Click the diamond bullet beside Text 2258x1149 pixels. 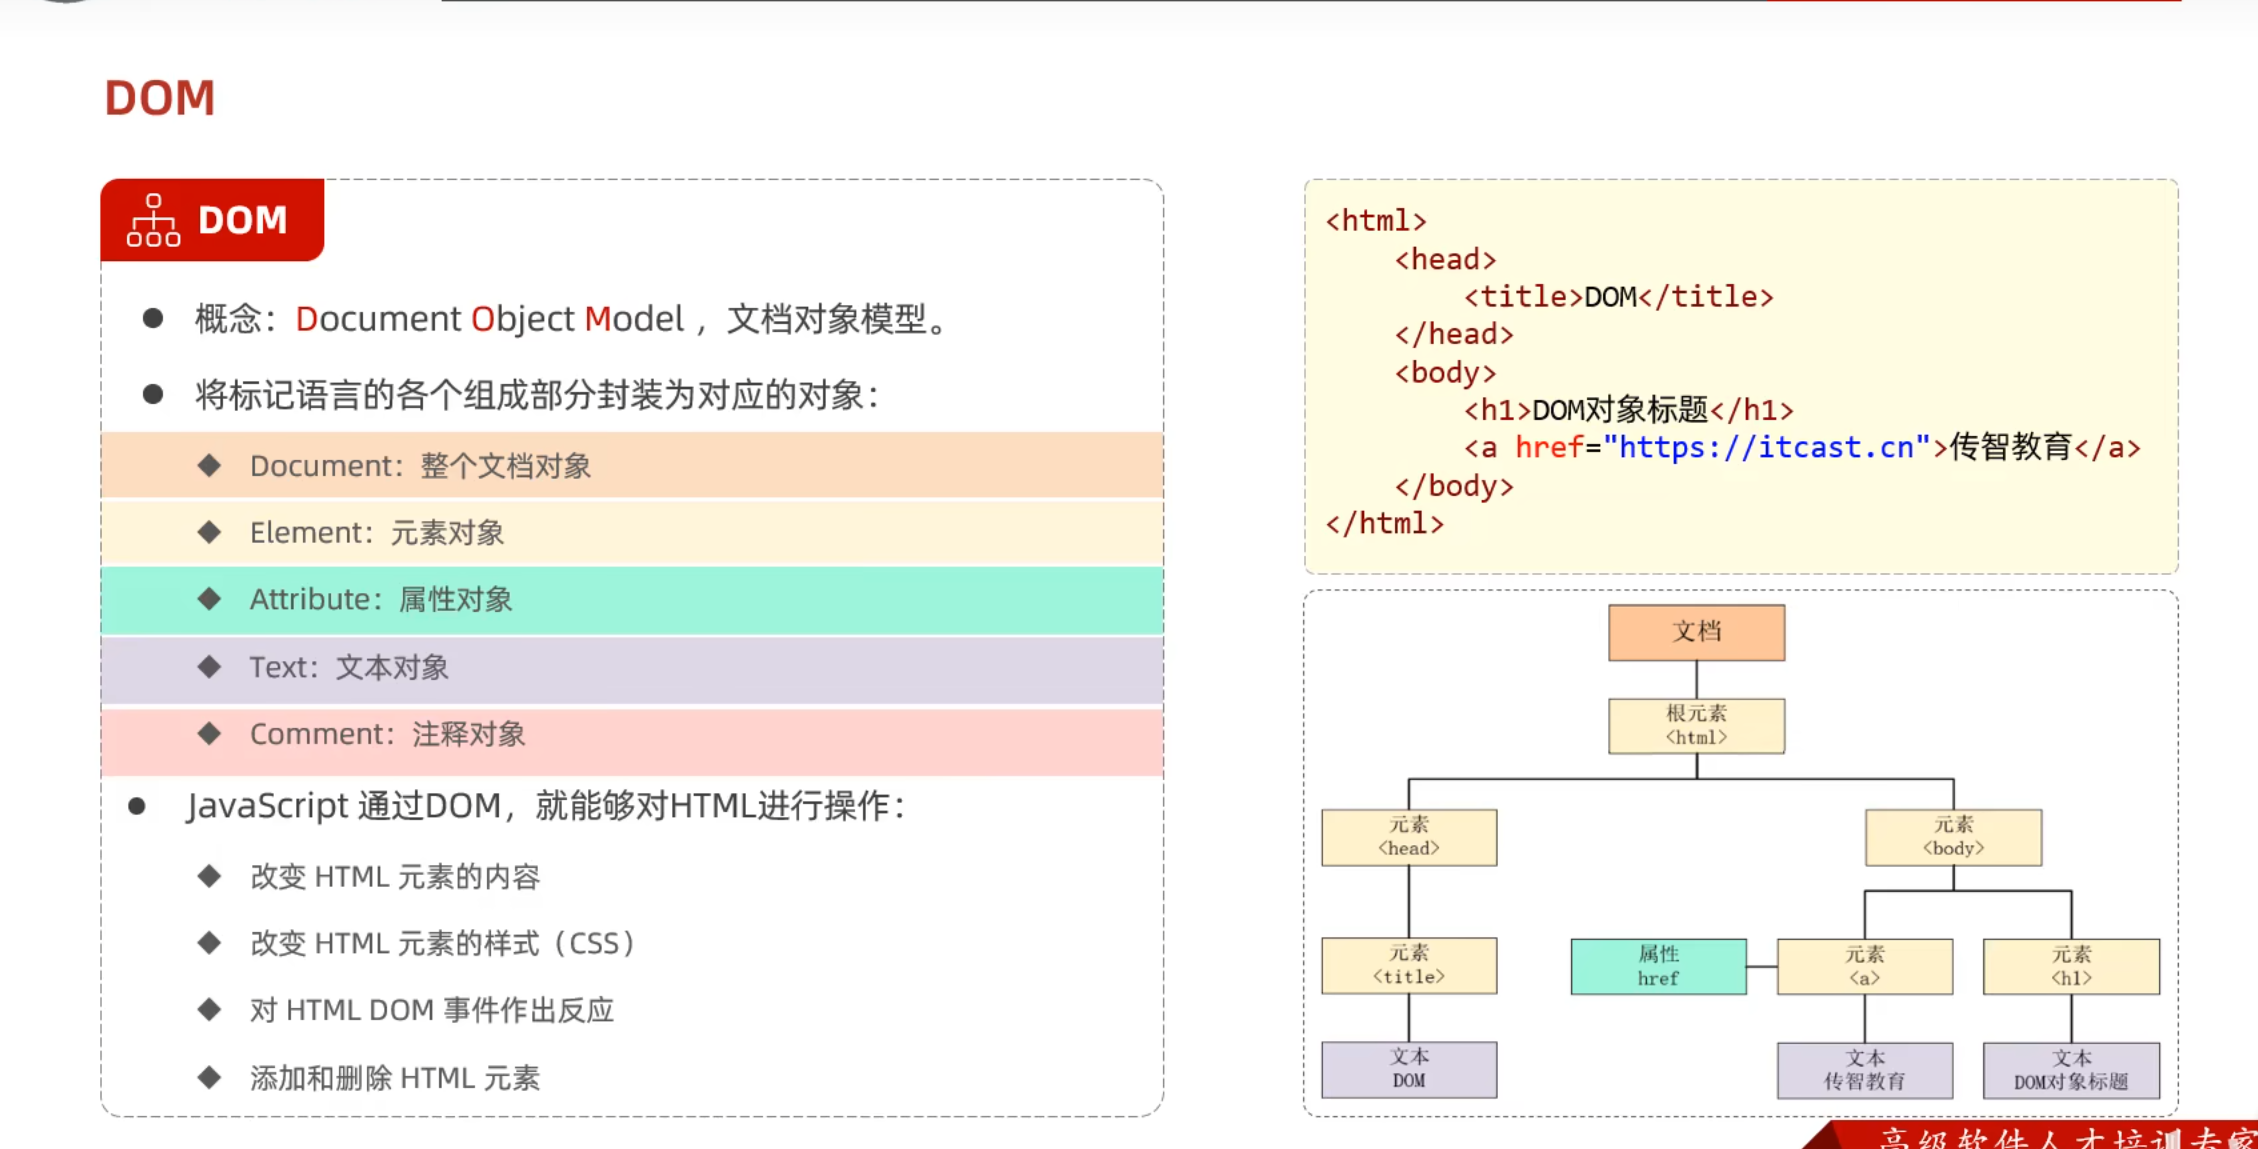[209, 667]
